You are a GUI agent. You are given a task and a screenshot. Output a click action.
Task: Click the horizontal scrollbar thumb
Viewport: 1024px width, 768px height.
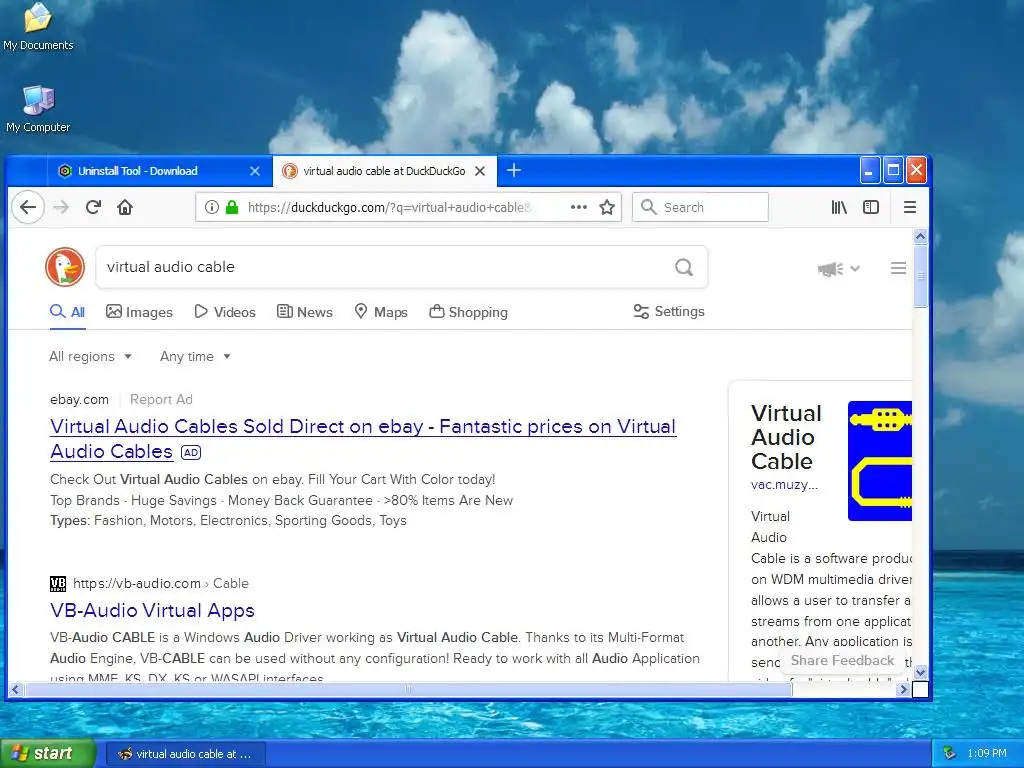point(408,689)
